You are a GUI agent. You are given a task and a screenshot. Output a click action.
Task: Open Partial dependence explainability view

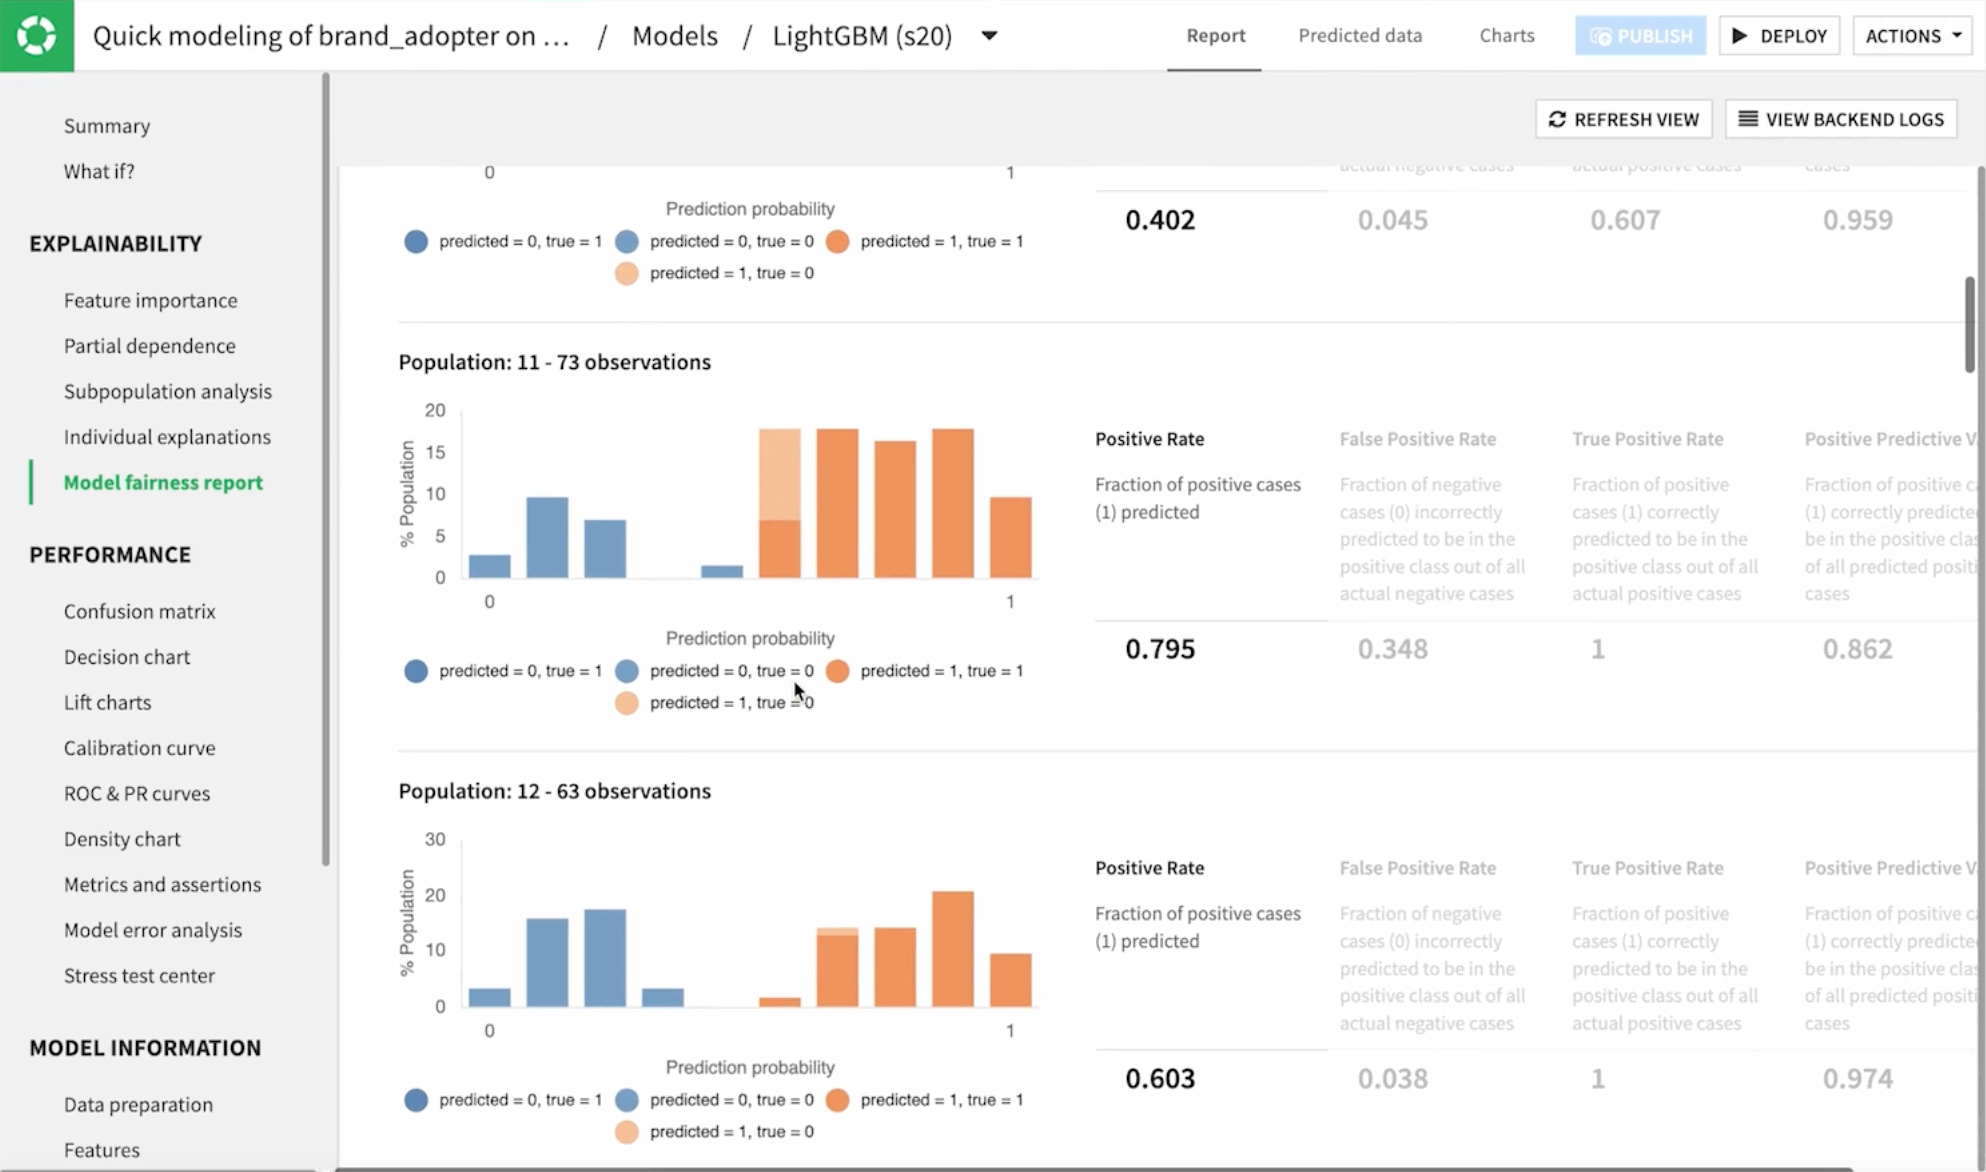(148, 345)
